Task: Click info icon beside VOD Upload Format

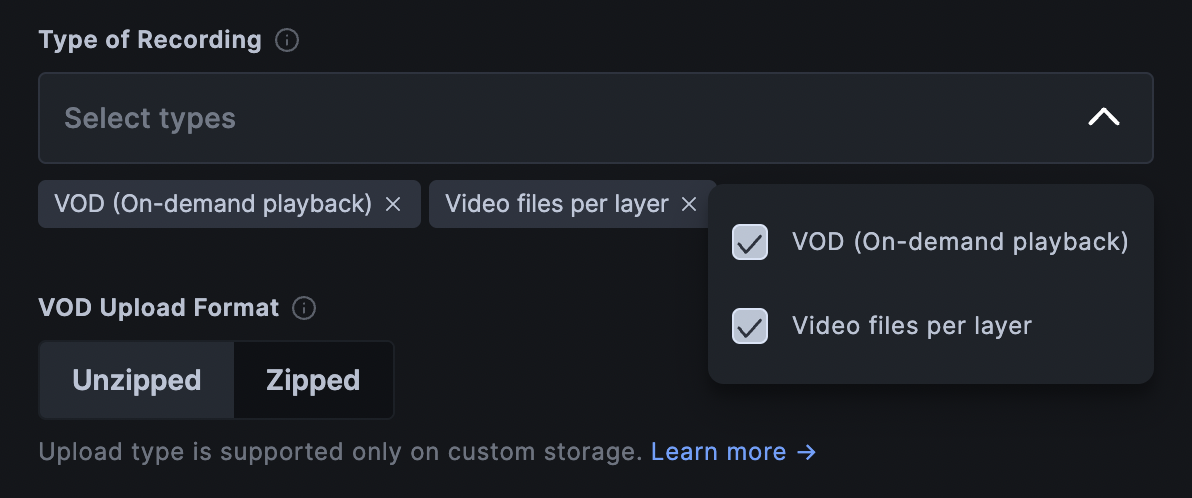Action: point(304,308)
